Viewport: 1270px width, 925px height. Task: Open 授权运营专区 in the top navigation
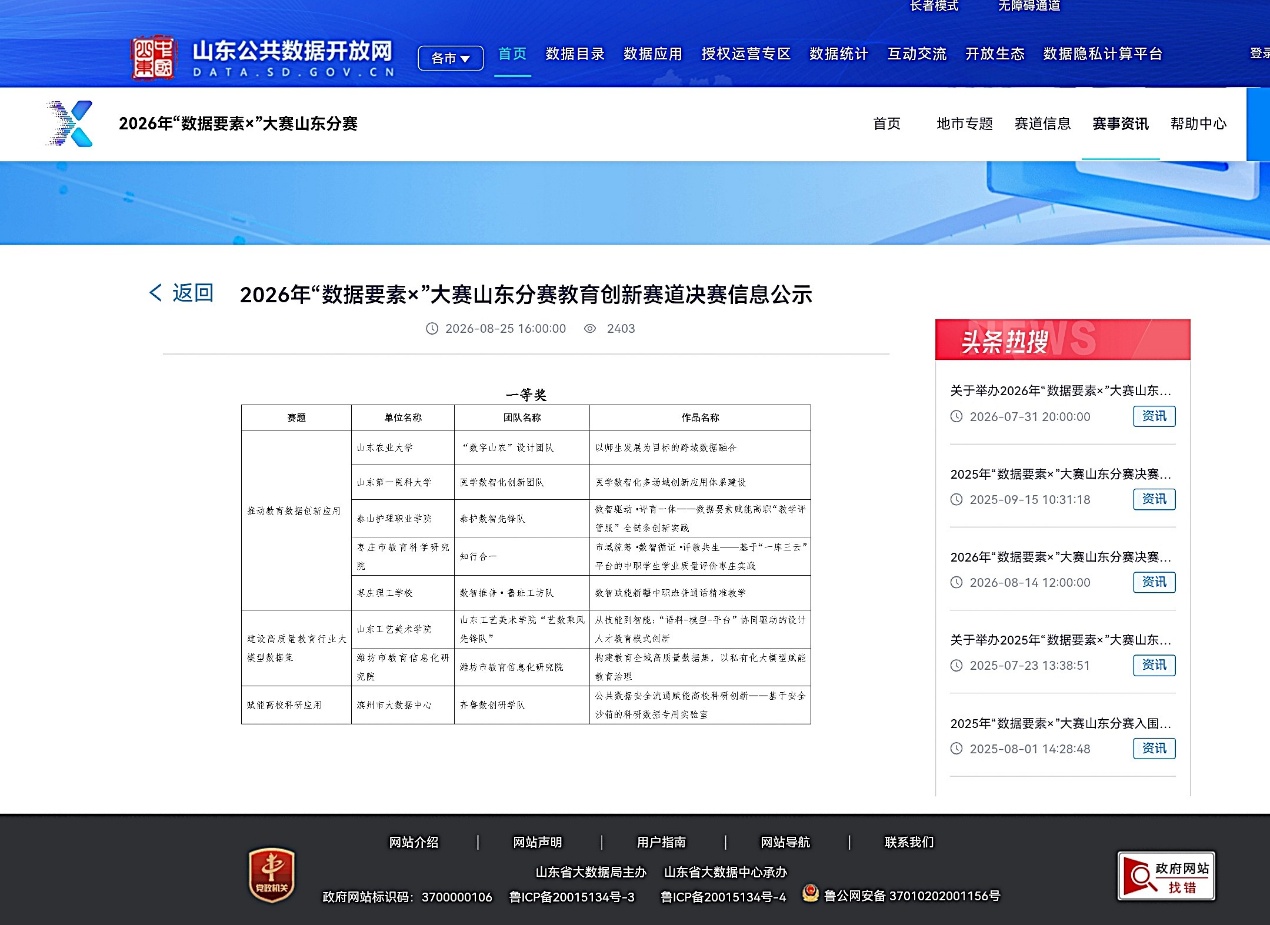[746, 54]
